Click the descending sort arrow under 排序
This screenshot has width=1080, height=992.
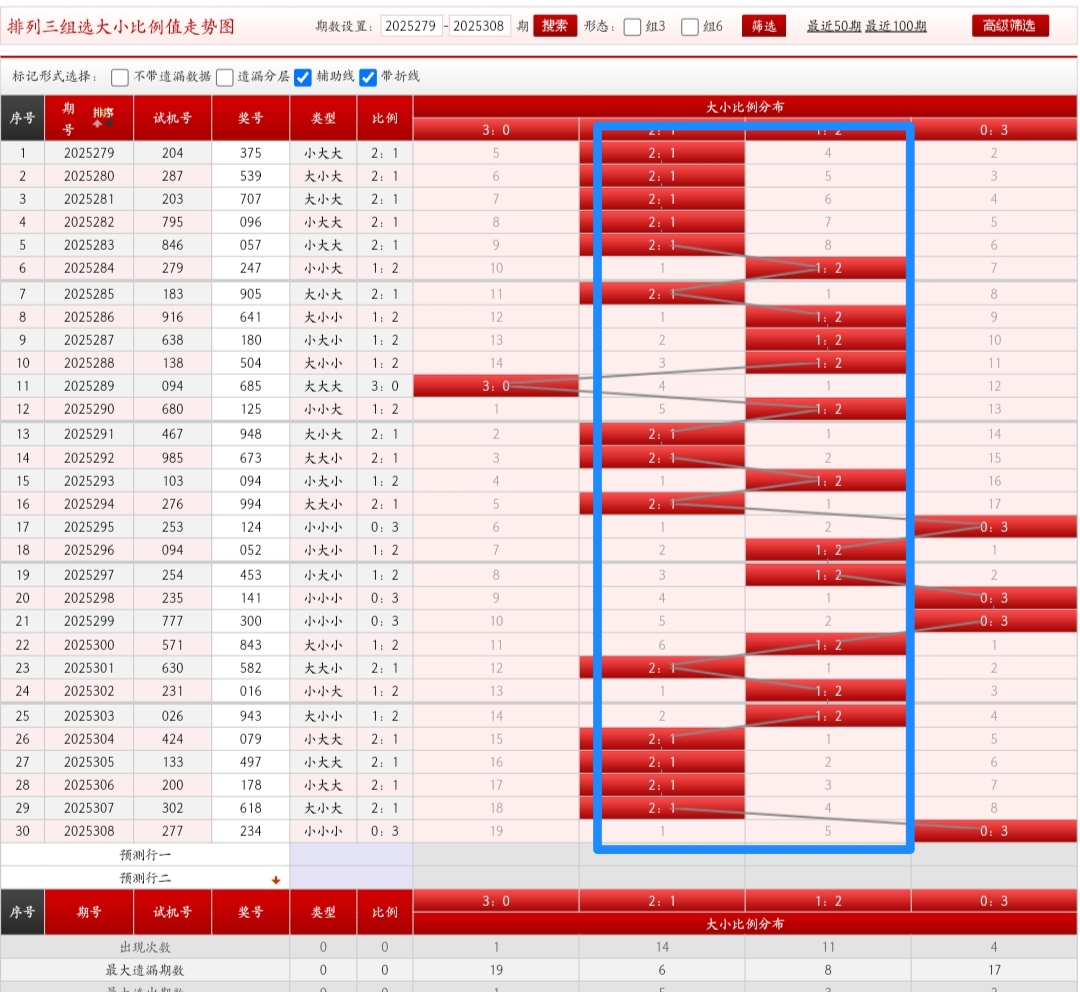[110, 123]
